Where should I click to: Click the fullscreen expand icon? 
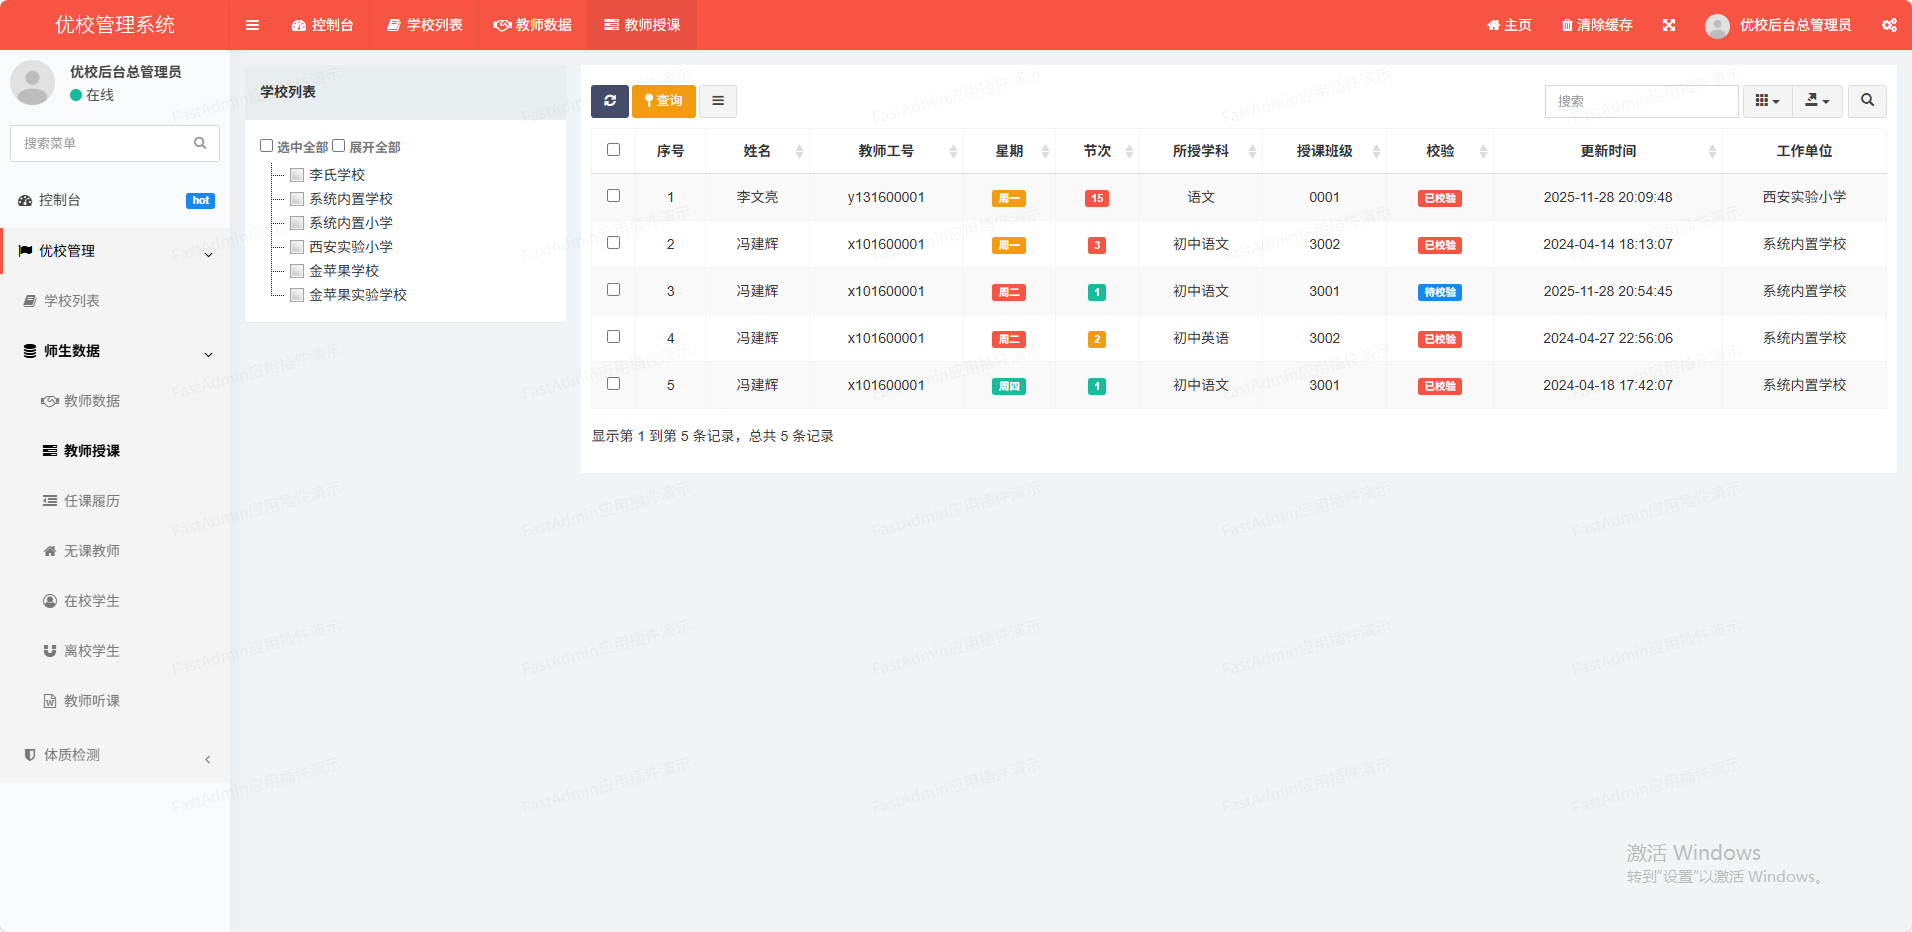point(1669,25)
